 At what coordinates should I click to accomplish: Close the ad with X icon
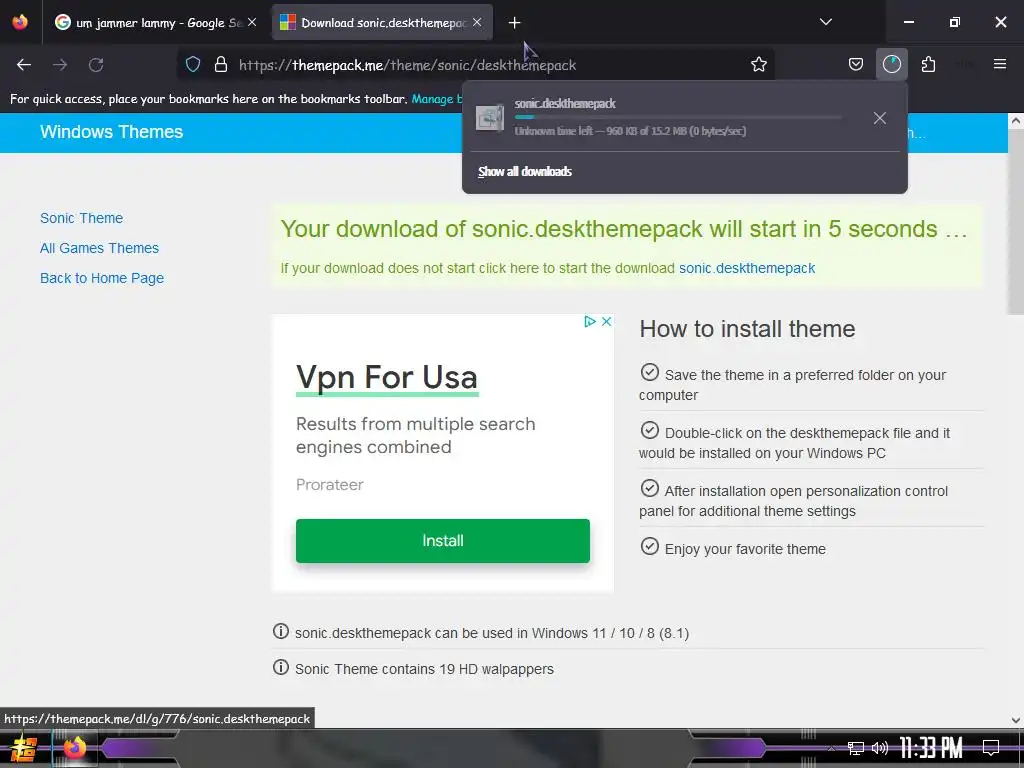click(607, 321)
